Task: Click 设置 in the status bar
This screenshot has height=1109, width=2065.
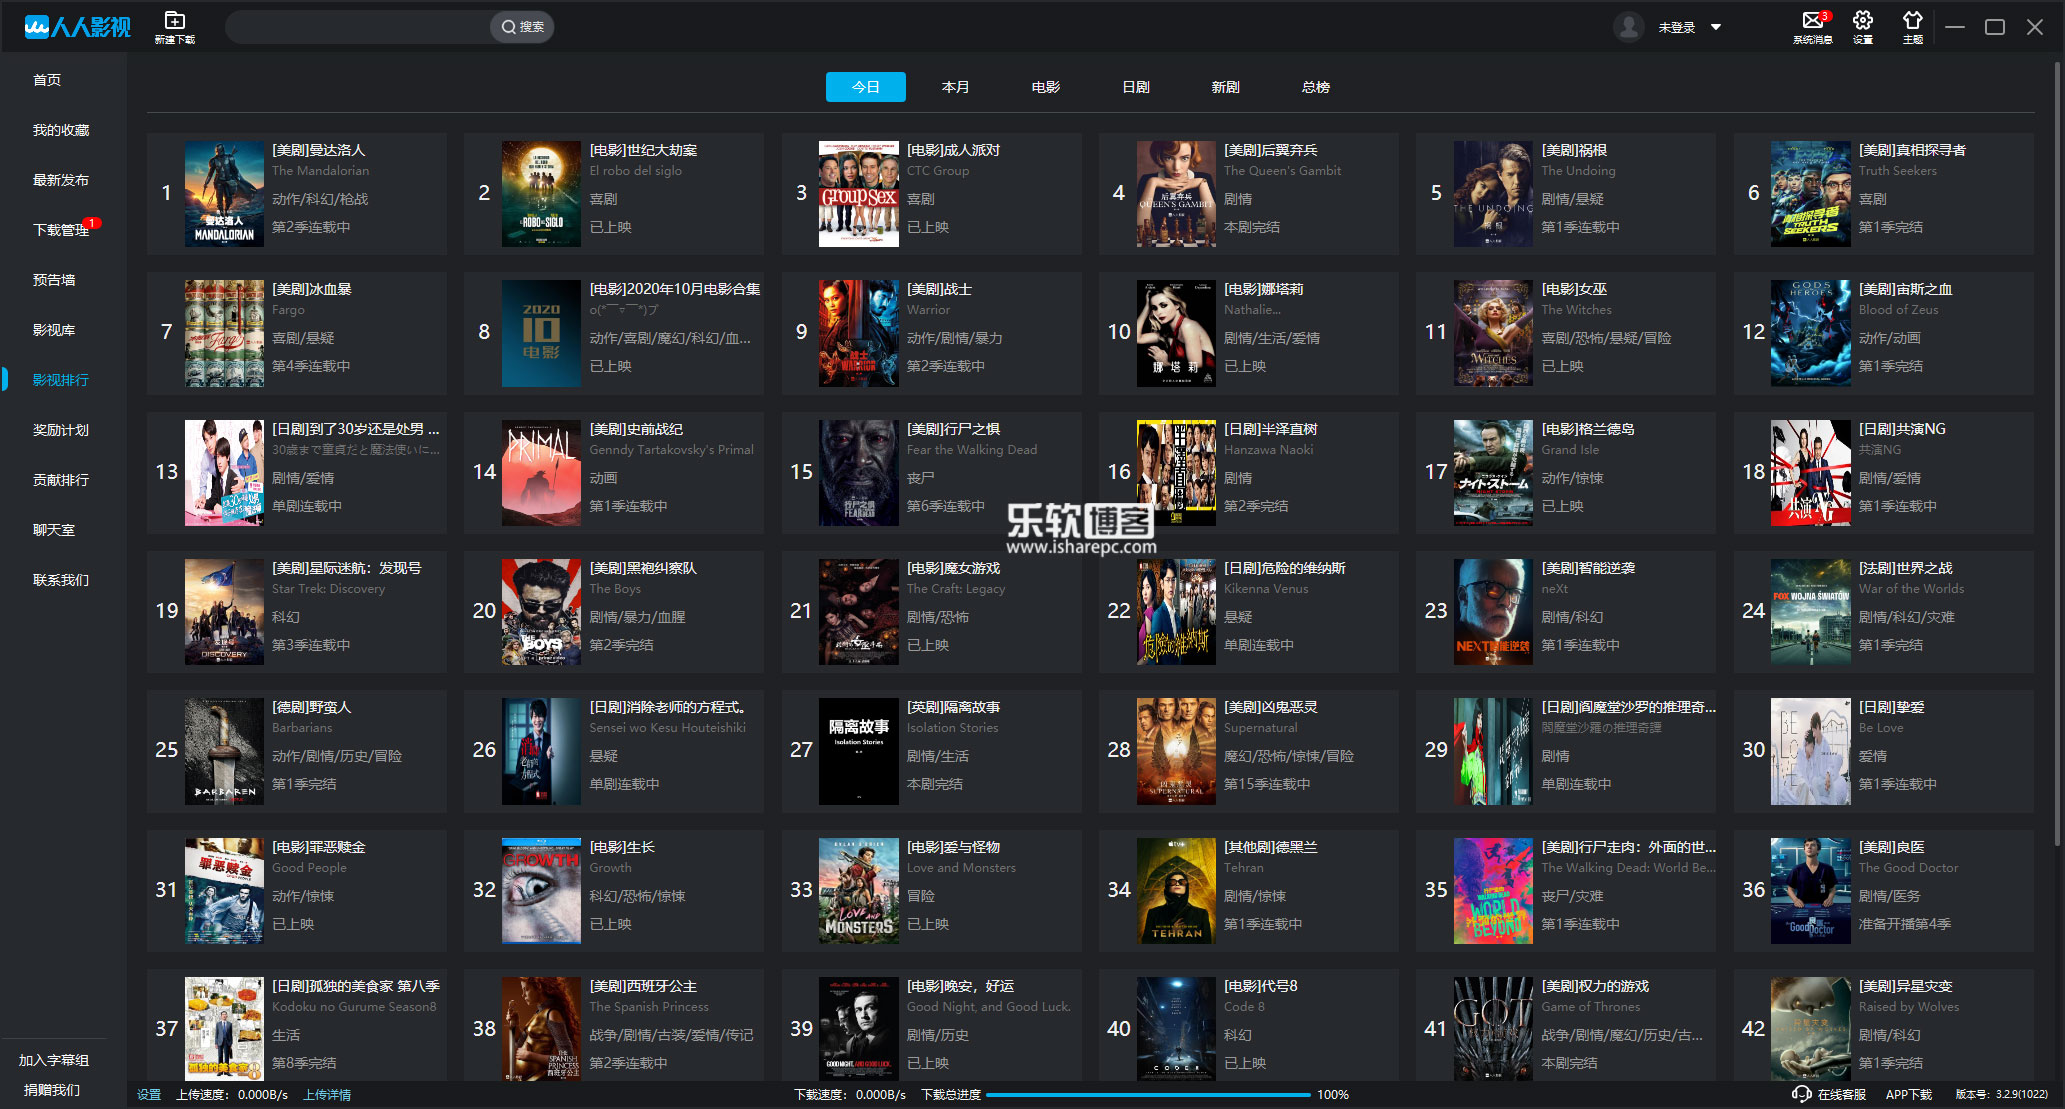Action: (x=149, y=1095)
